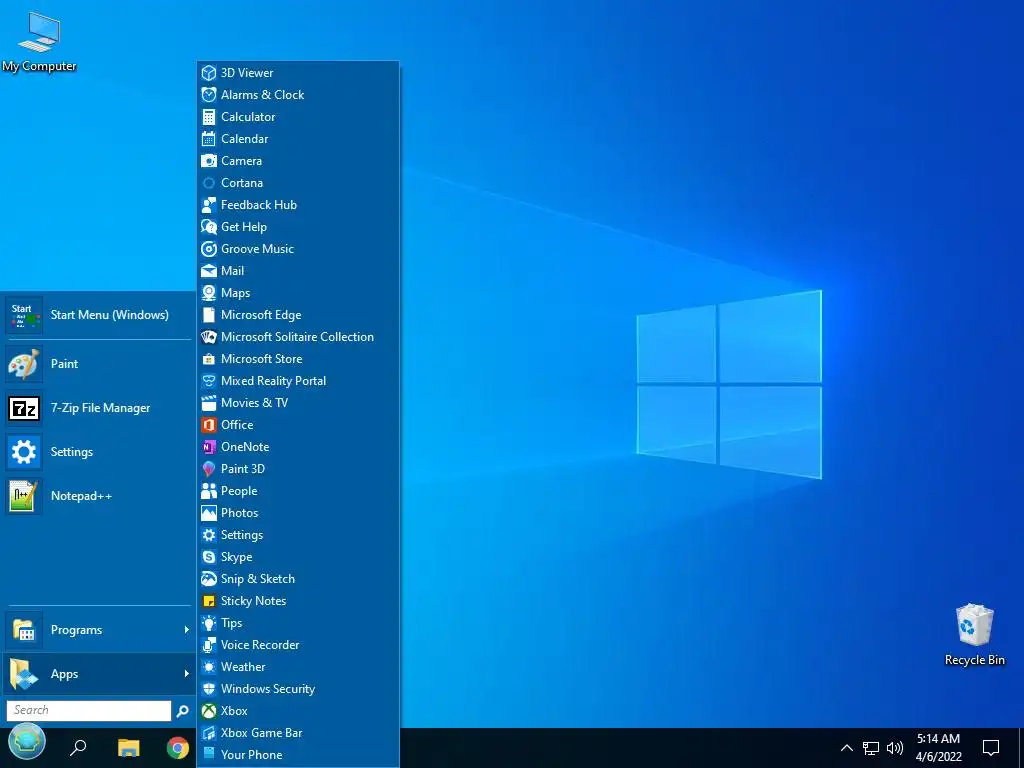Open Settings in the Apps submenu list

(x=298, y=535)
